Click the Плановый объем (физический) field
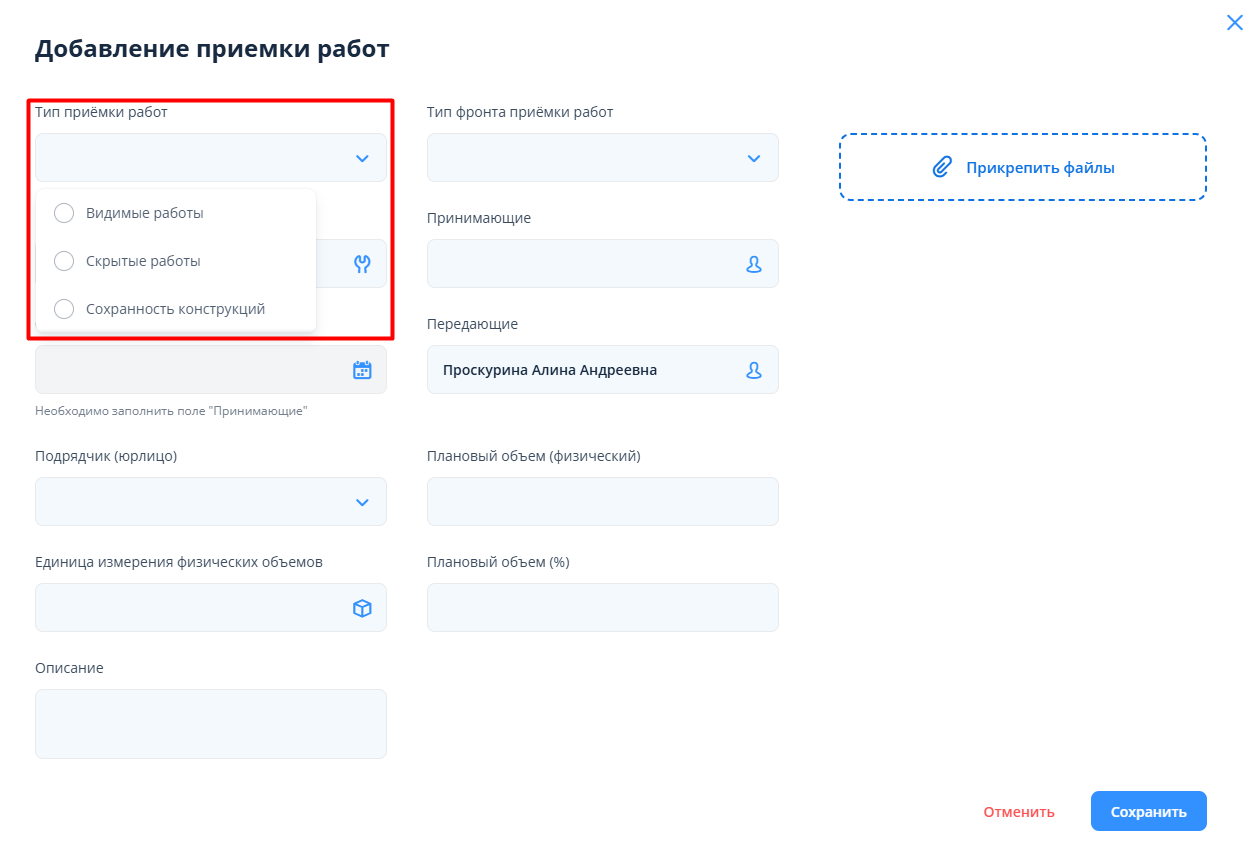This screenshot has width=1252, height=852. pyautogui.click(x=602, y=502)
